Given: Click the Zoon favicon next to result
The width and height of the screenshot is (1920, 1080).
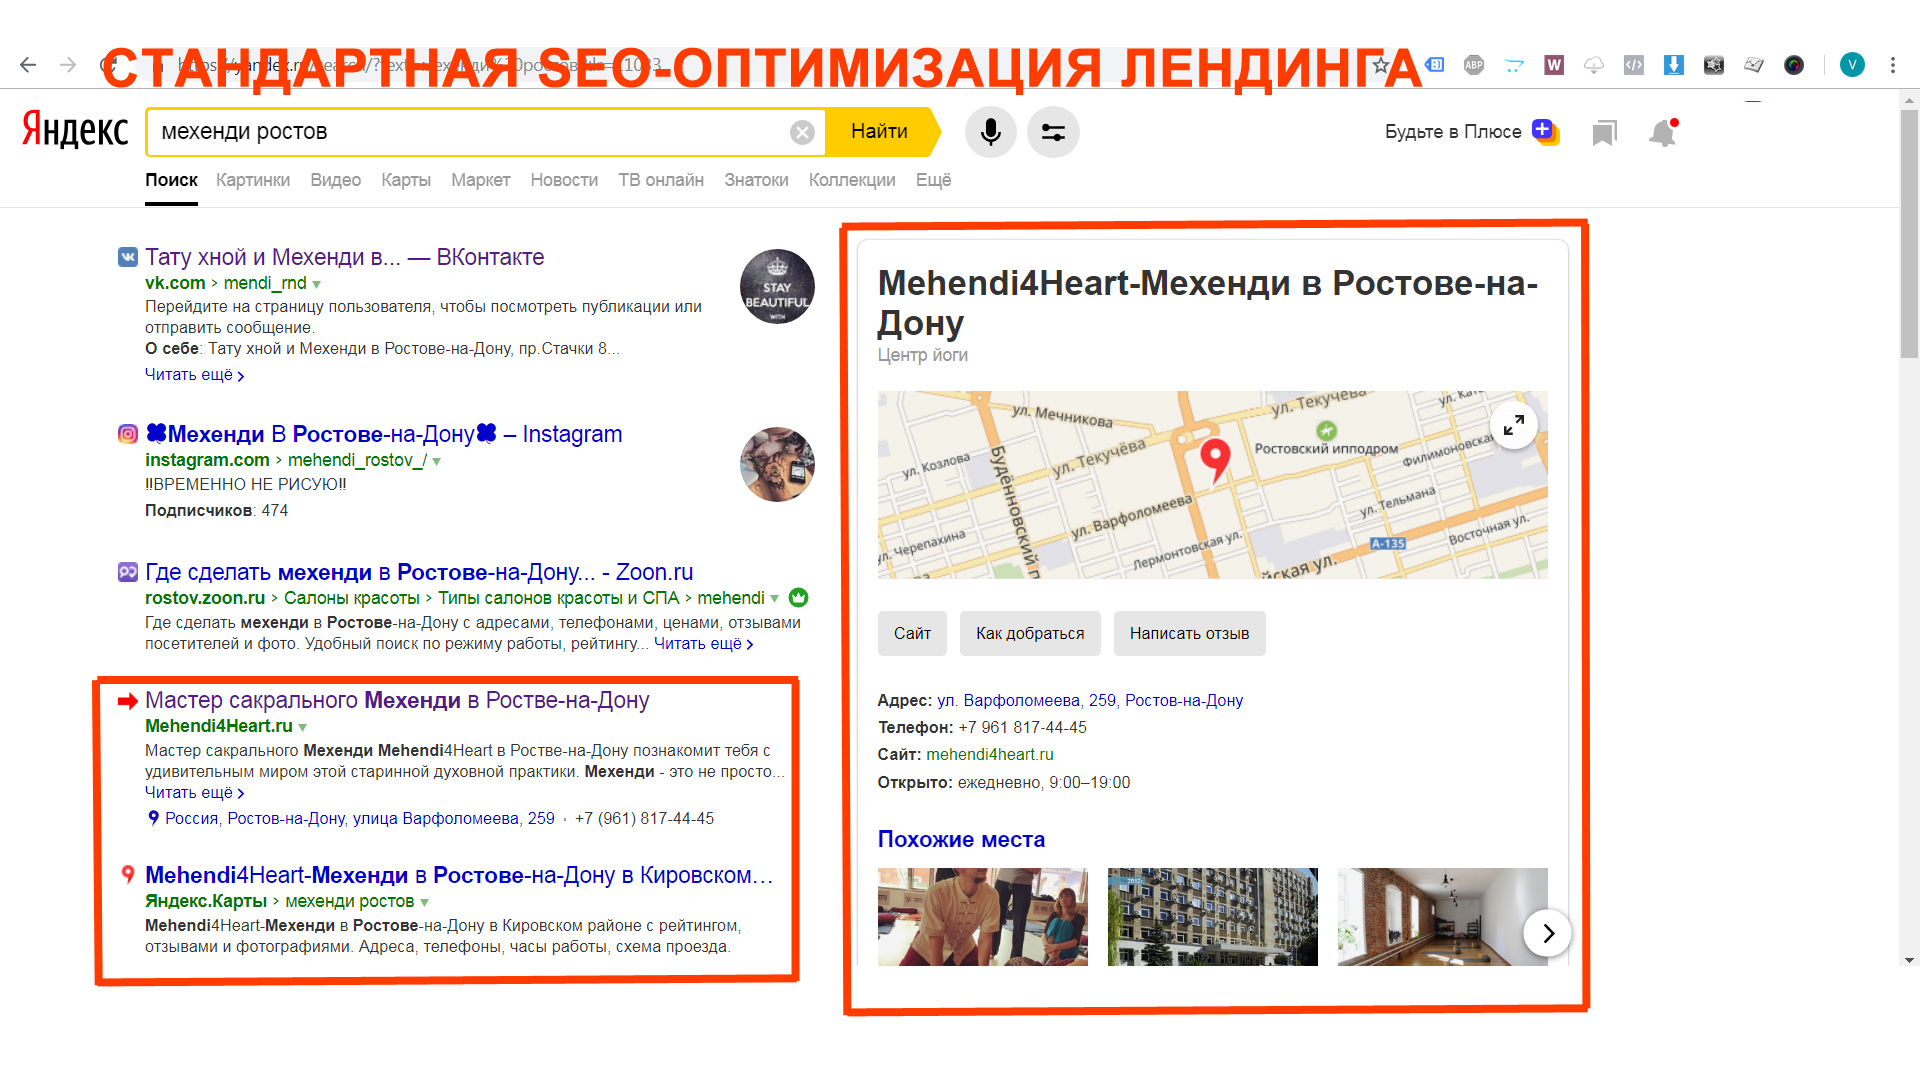Looking at the screenshot, I should [128, 572].
